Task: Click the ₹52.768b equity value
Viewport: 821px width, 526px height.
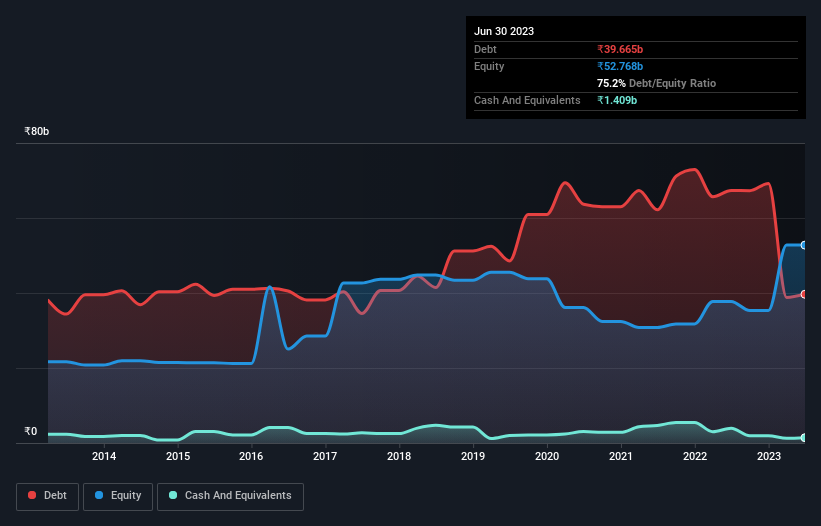Action: point(620,66)
